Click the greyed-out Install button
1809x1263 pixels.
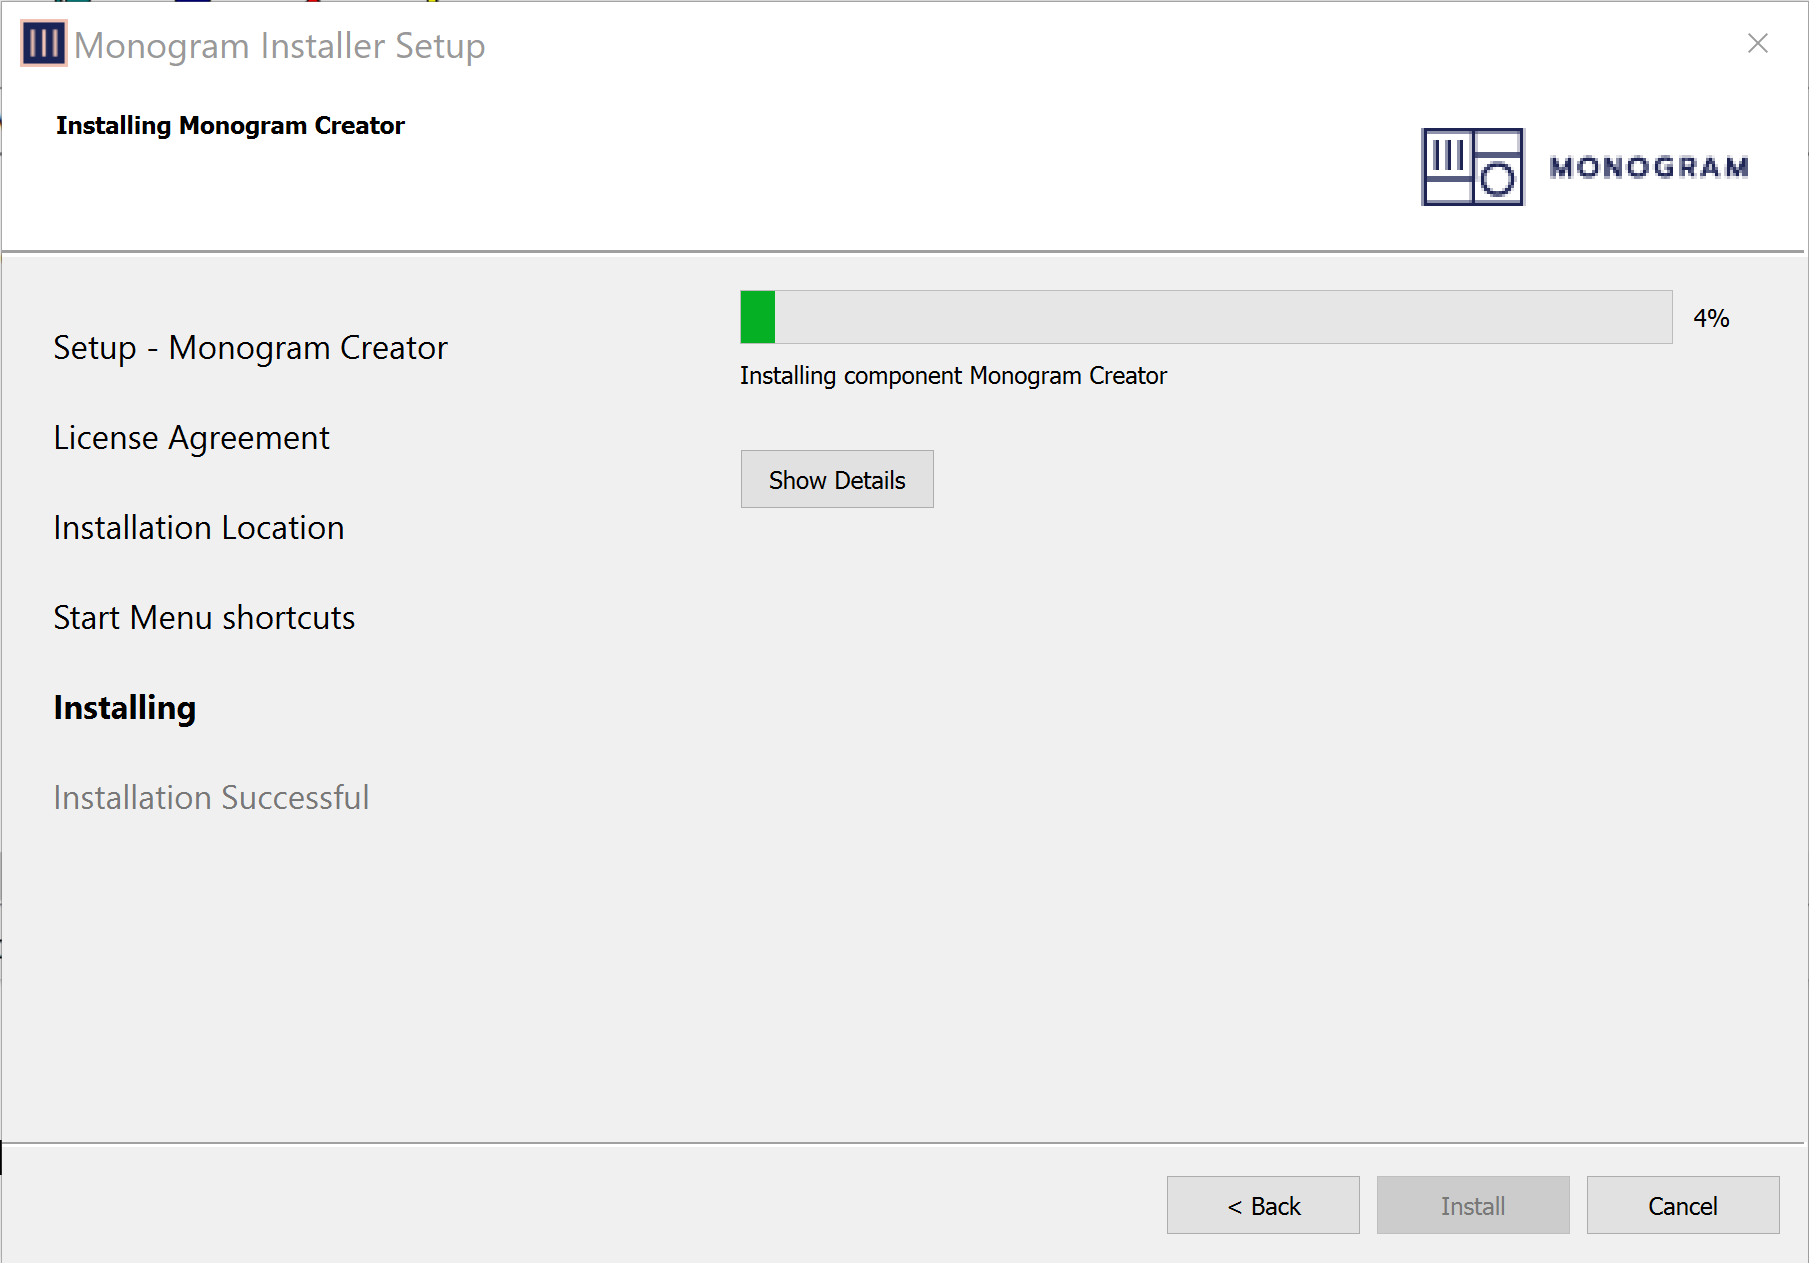click(1472, 1205)
